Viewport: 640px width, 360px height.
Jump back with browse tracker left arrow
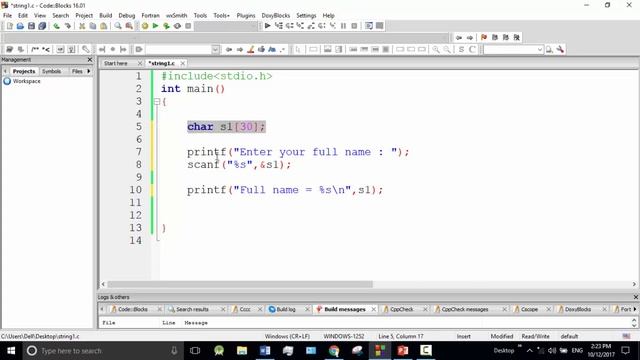[459, 38]
